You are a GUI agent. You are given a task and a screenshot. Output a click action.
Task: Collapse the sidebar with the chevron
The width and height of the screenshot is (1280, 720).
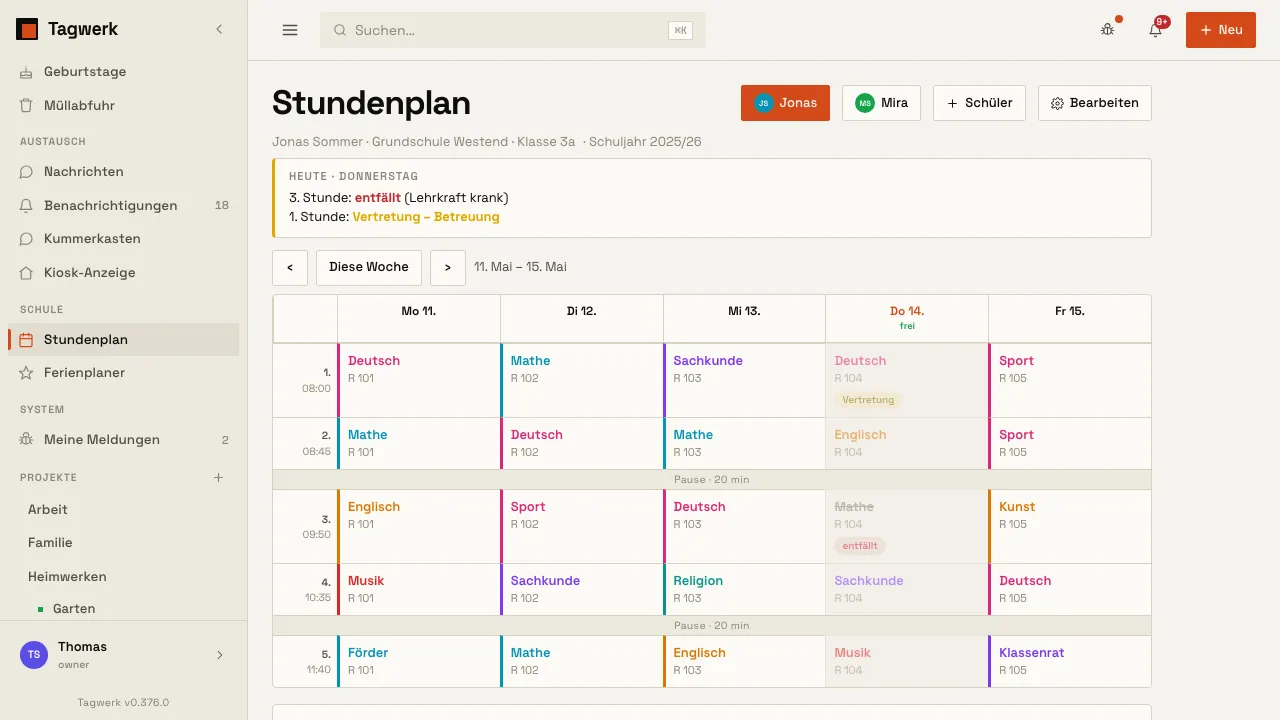(220, 30)
